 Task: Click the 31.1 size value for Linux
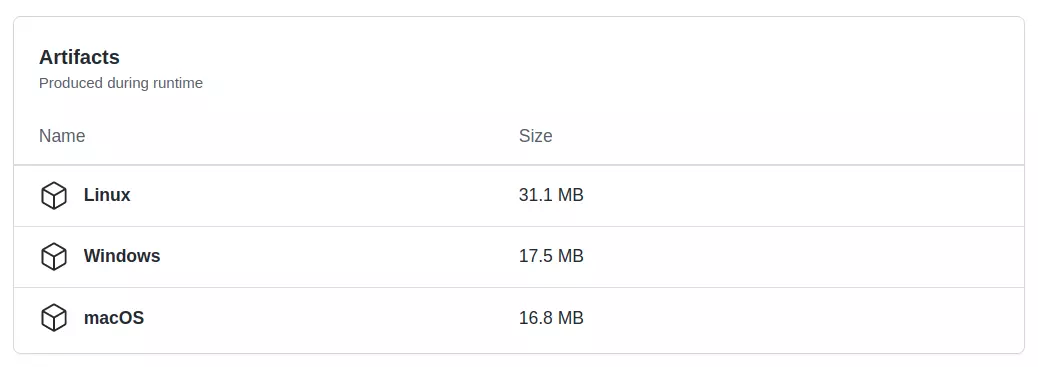536,195
